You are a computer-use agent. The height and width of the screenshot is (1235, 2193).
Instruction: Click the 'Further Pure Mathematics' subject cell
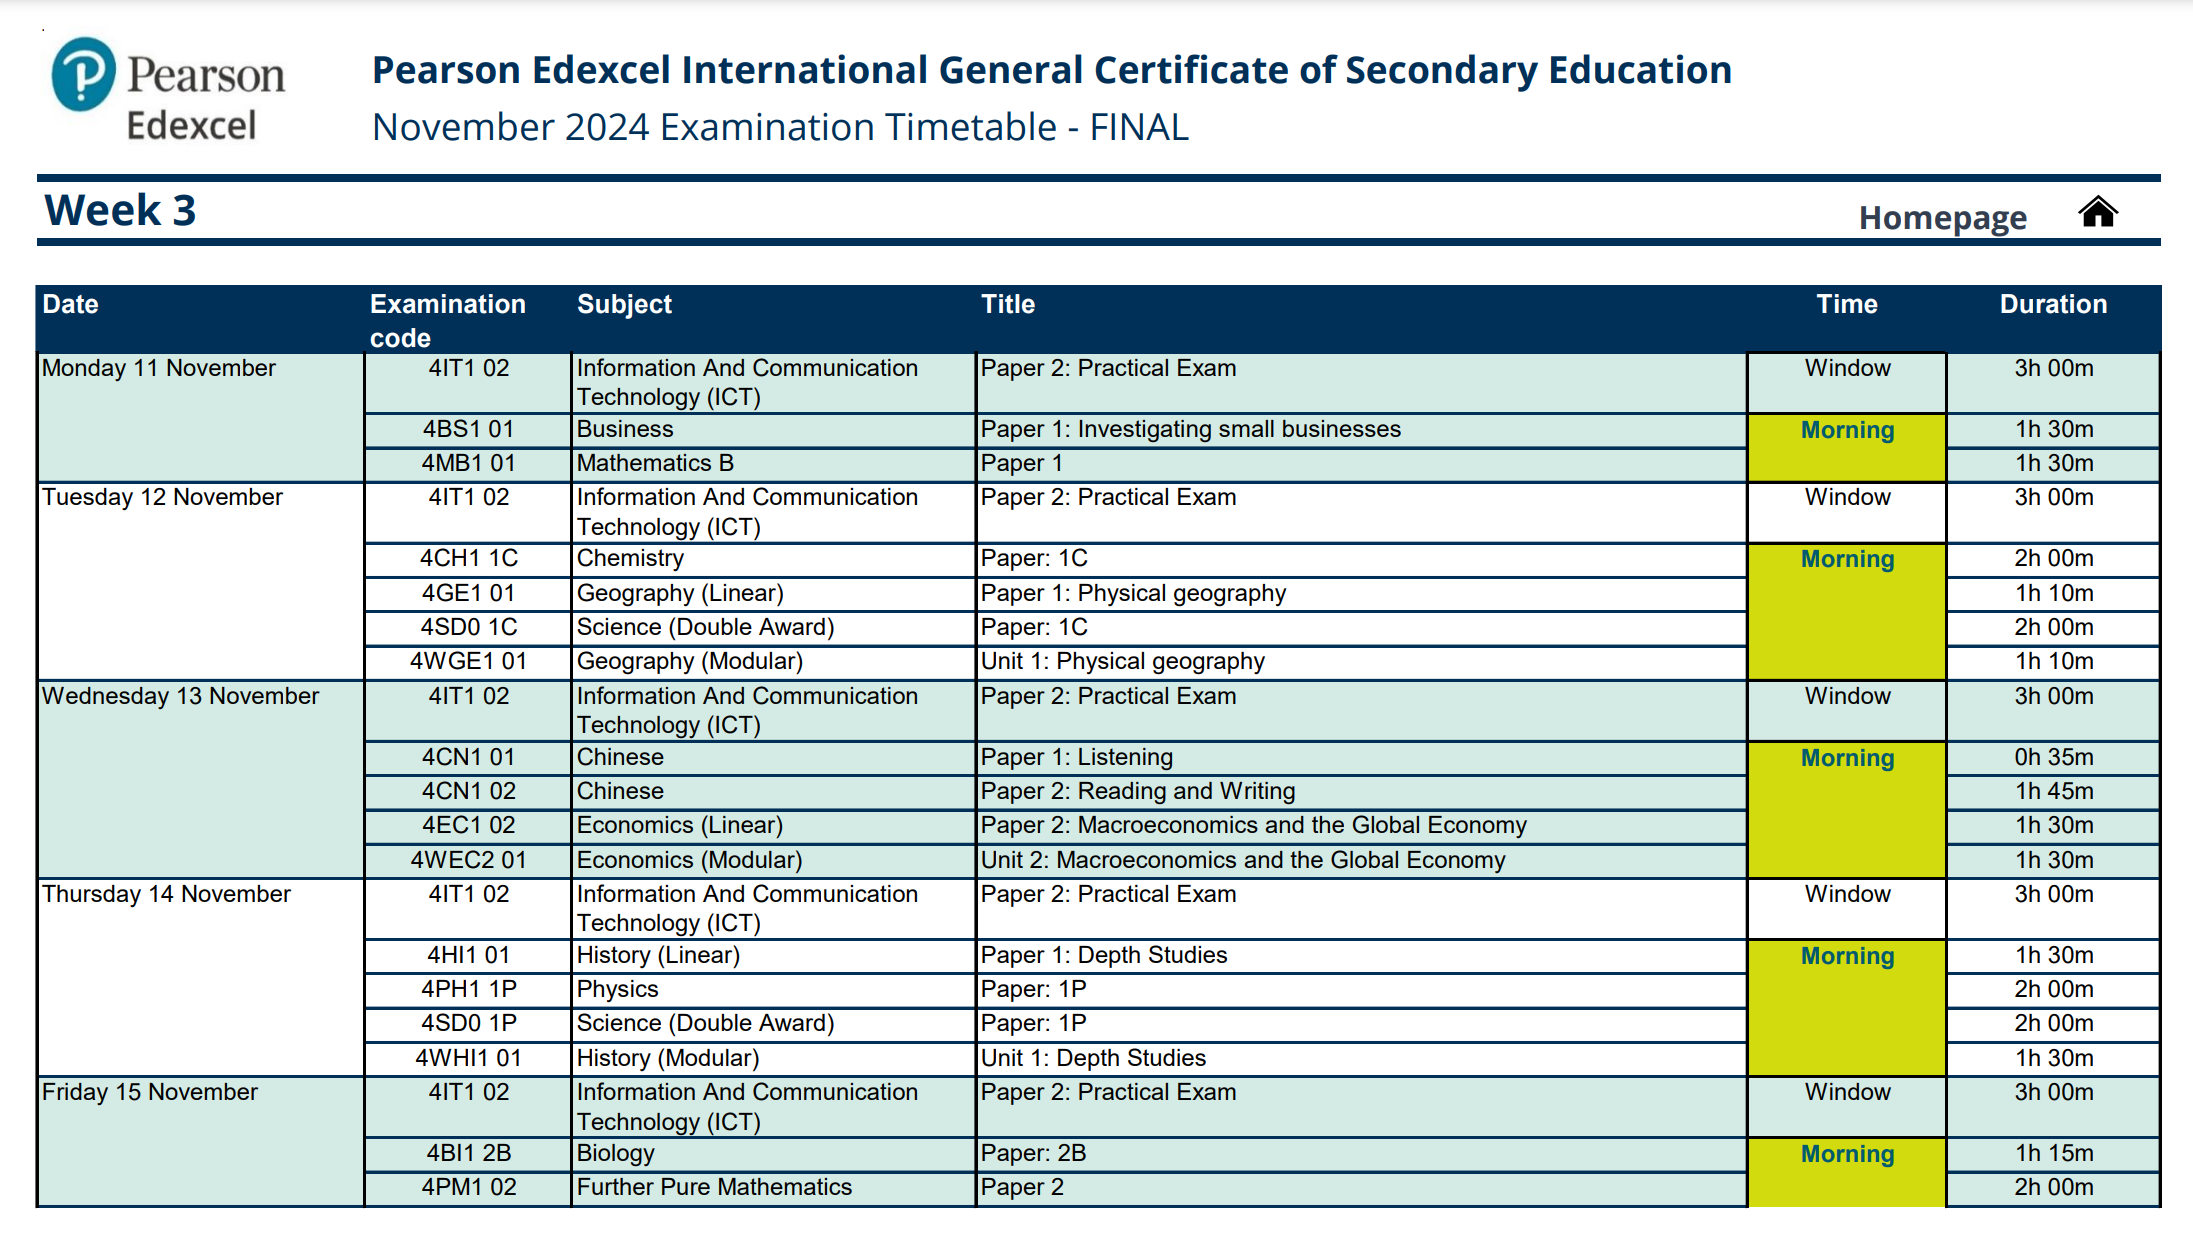(x=773, y=1187)
